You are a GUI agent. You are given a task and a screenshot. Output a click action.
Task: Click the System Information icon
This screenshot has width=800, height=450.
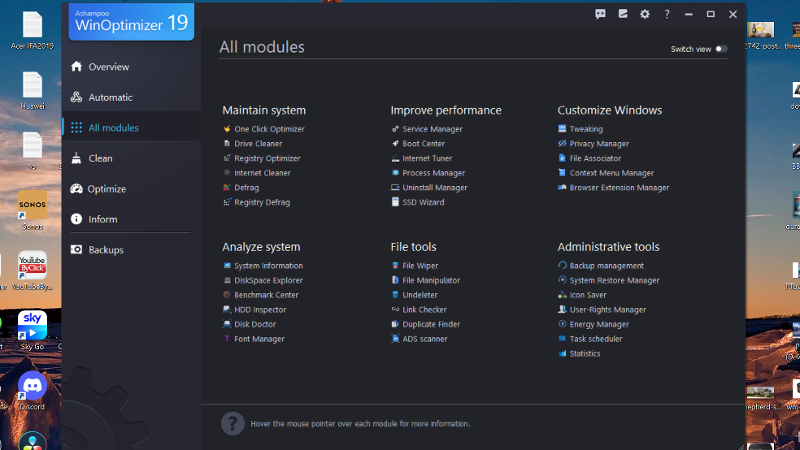pos(227,266)
